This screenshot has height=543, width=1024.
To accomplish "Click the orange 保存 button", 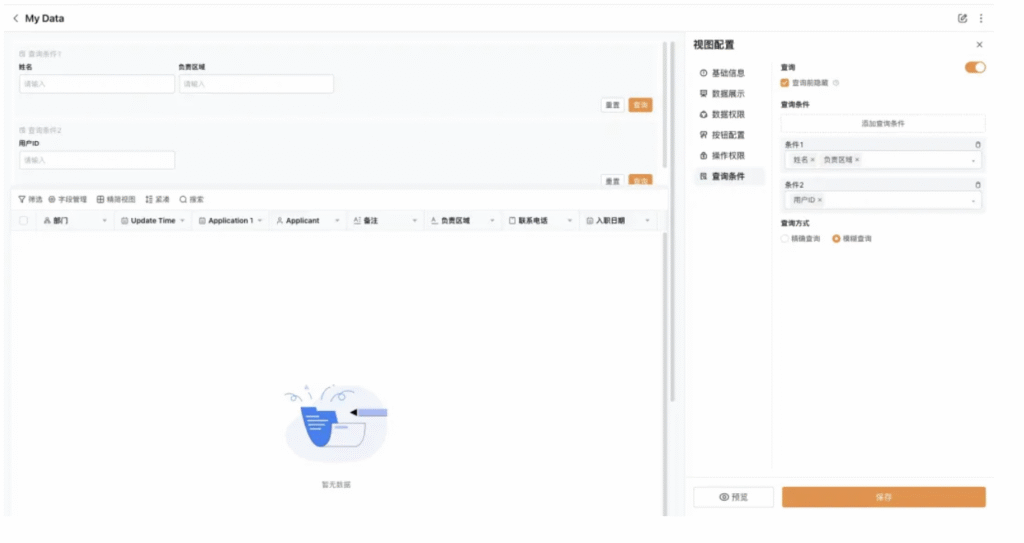I will tap(883, 497).
